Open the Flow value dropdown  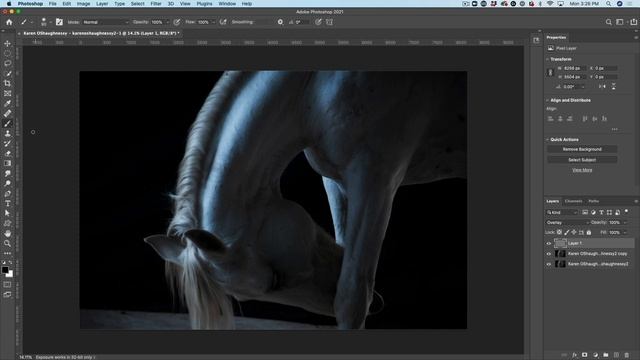[x=213, y=22]
